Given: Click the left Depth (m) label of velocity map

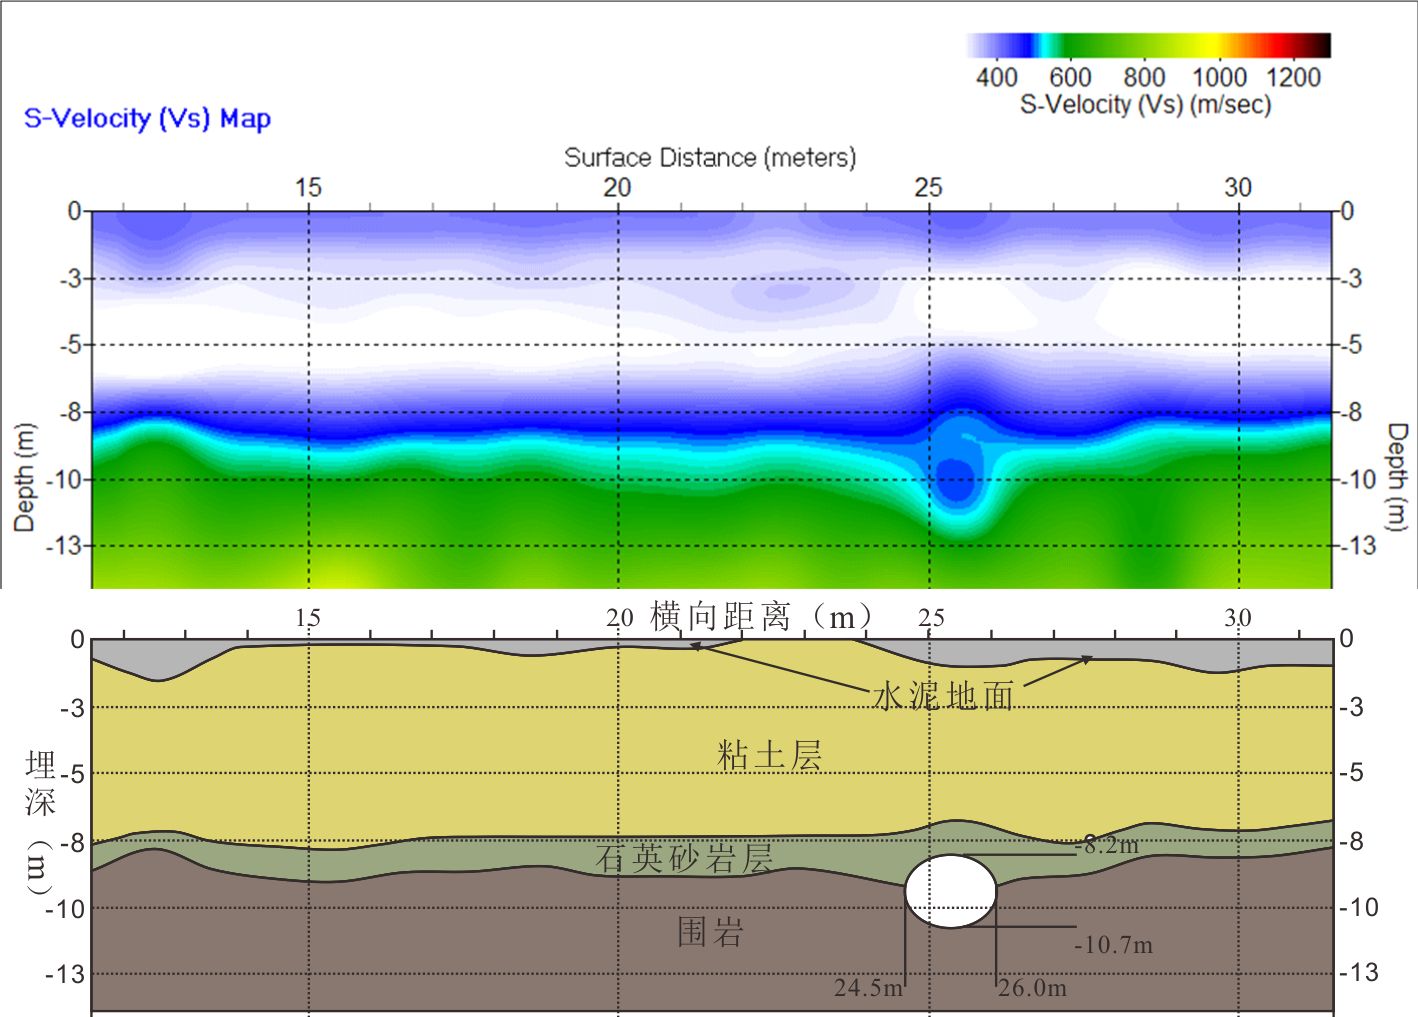Looking at the screenshot, I should coord(24,477).
